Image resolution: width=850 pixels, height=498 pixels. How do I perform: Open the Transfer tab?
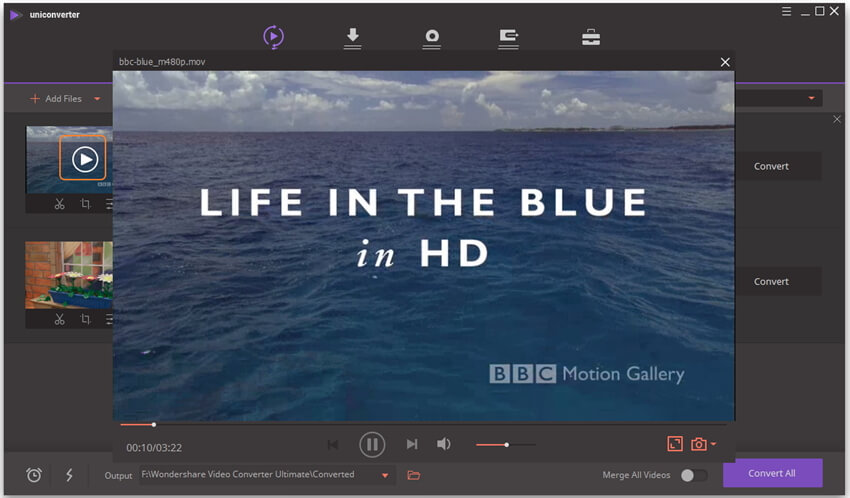508,38
